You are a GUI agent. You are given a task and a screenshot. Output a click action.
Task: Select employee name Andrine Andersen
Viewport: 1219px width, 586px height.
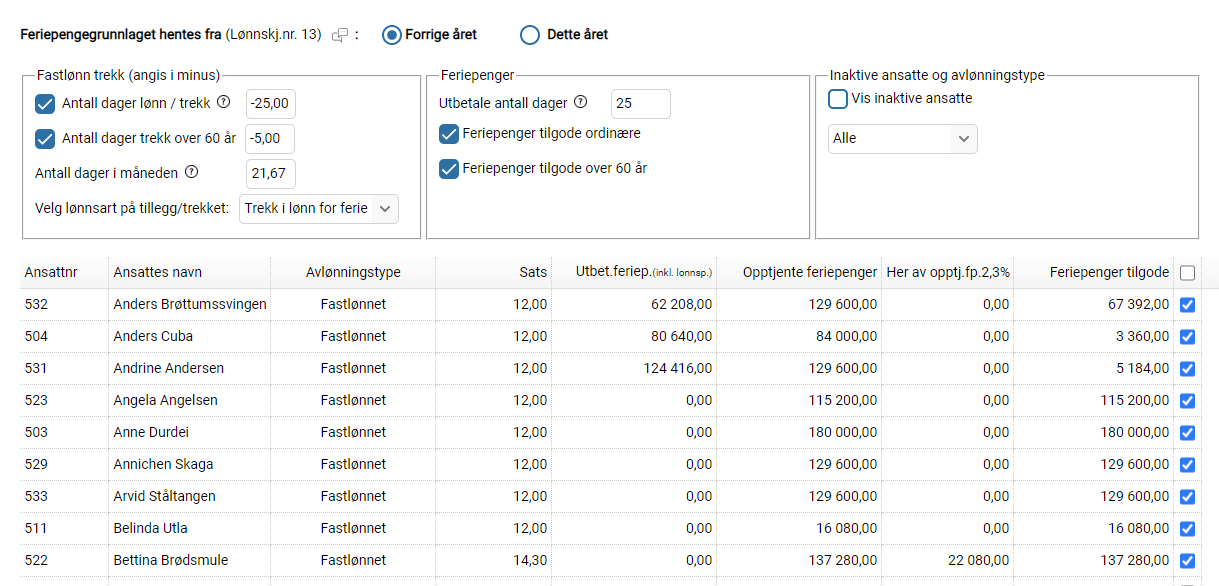[x=169, y=368]
